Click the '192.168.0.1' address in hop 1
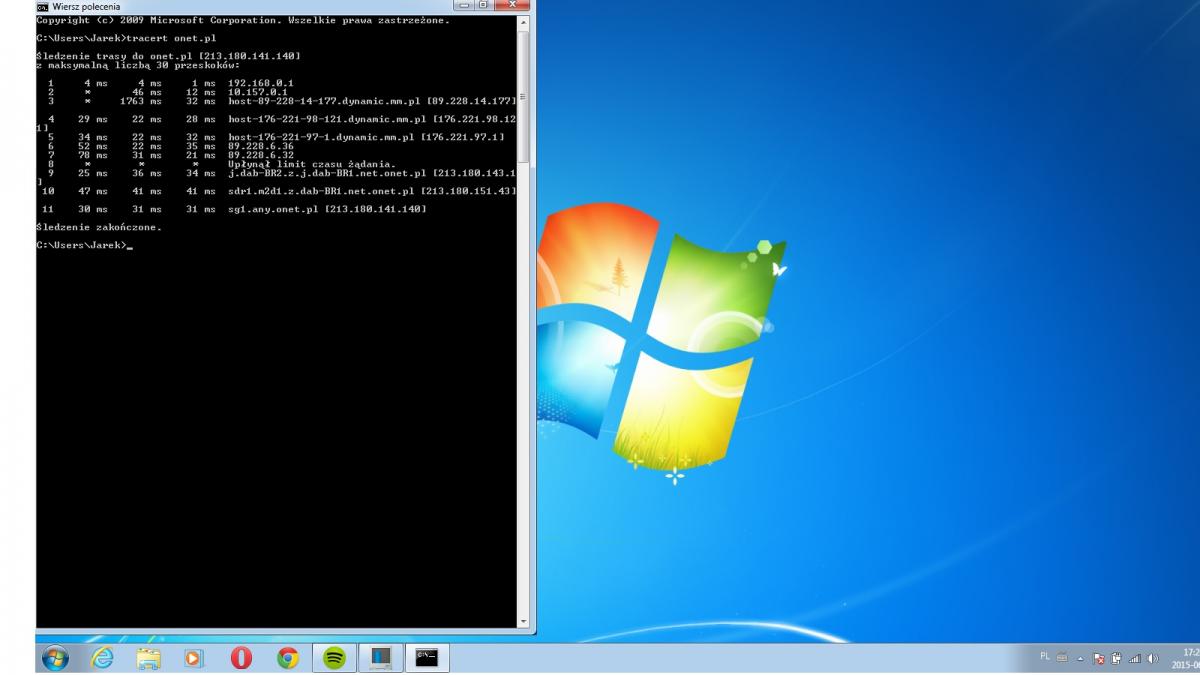1200x675 pixels. [x=261, y=83]
